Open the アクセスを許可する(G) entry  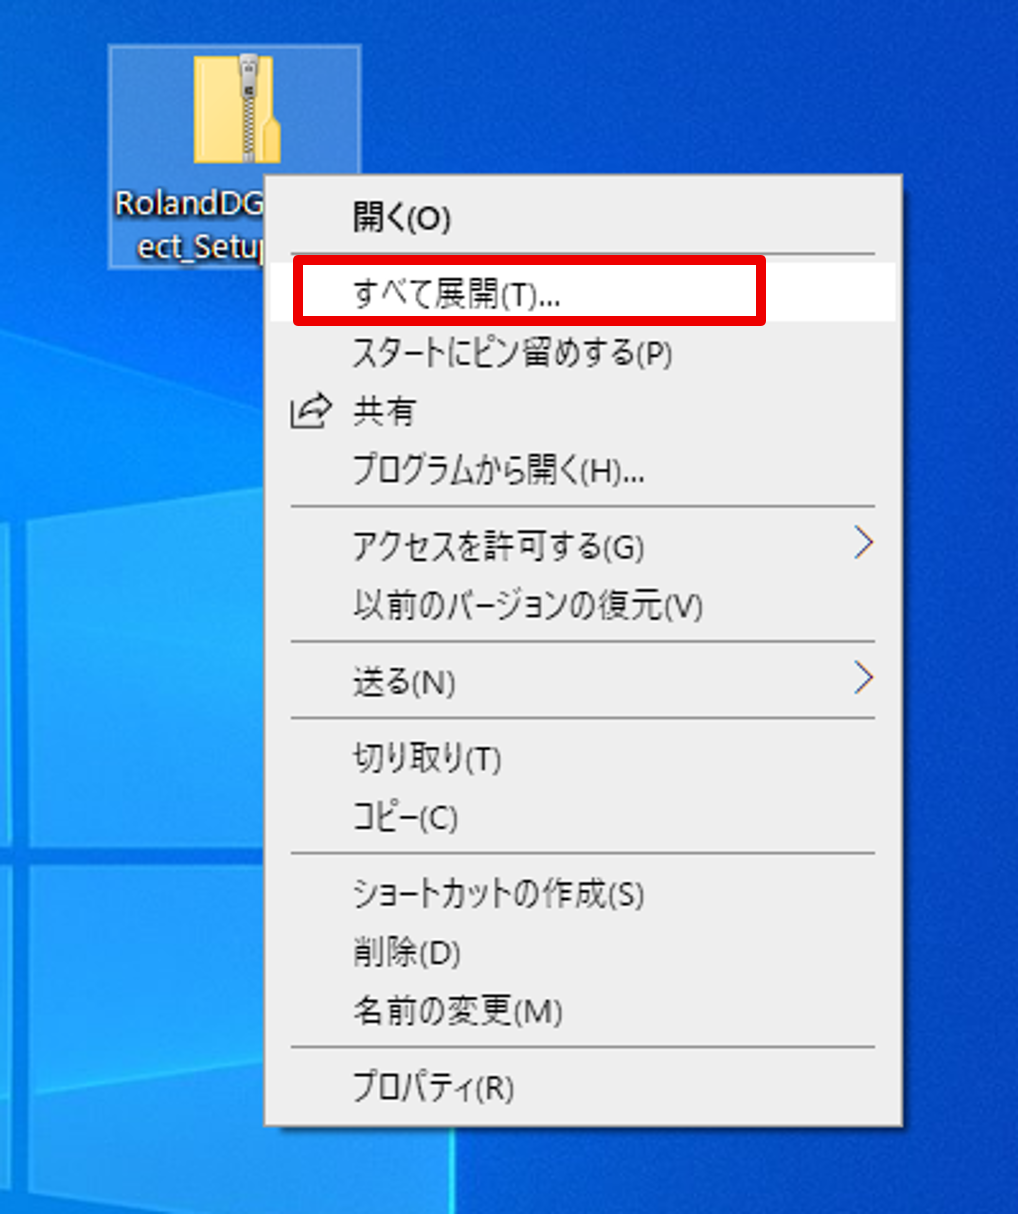tap(583, 546)
